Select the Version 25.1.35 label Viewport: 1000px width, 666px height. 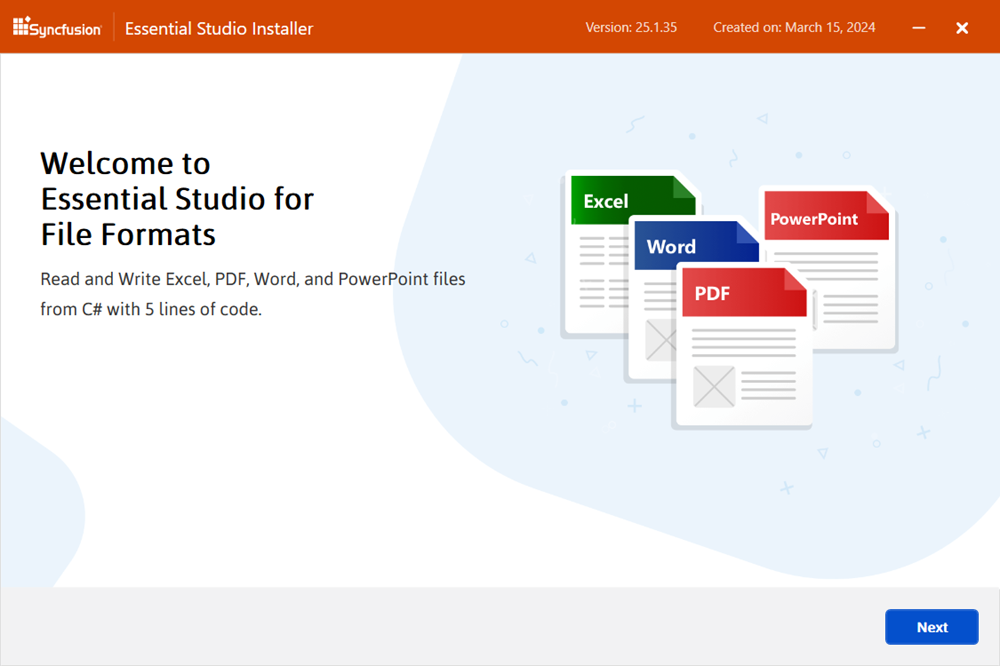click(x=631, y=27)
